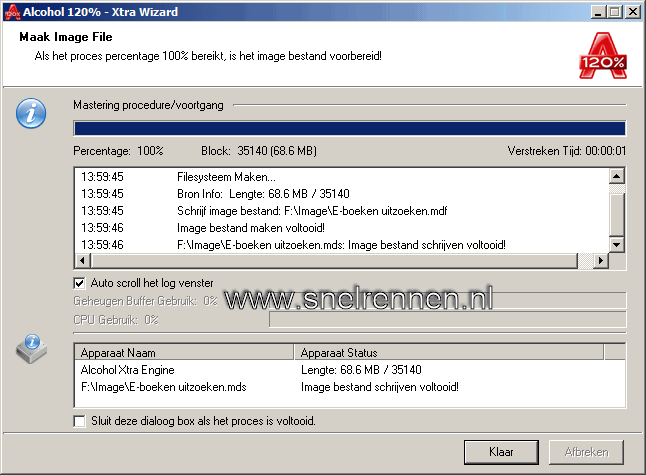Click the Block: 35140 (68.6 MB) value

pos(259,151)
